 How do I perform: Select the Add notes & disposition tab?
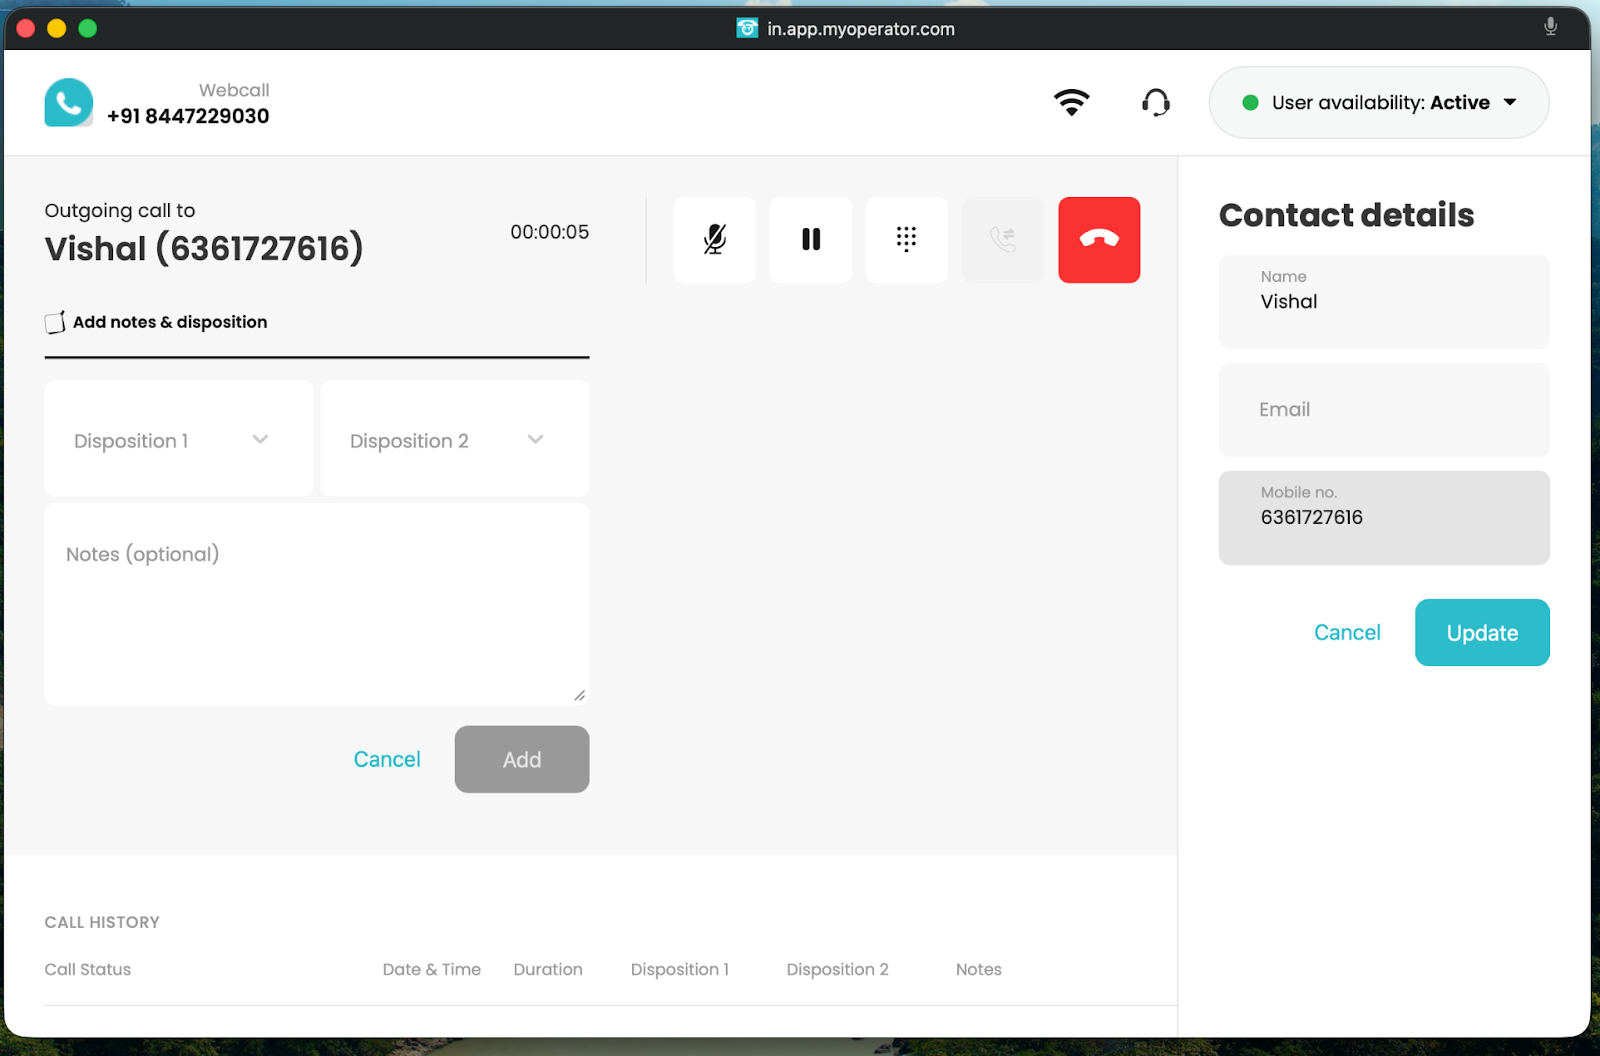(x=170, y=322)
